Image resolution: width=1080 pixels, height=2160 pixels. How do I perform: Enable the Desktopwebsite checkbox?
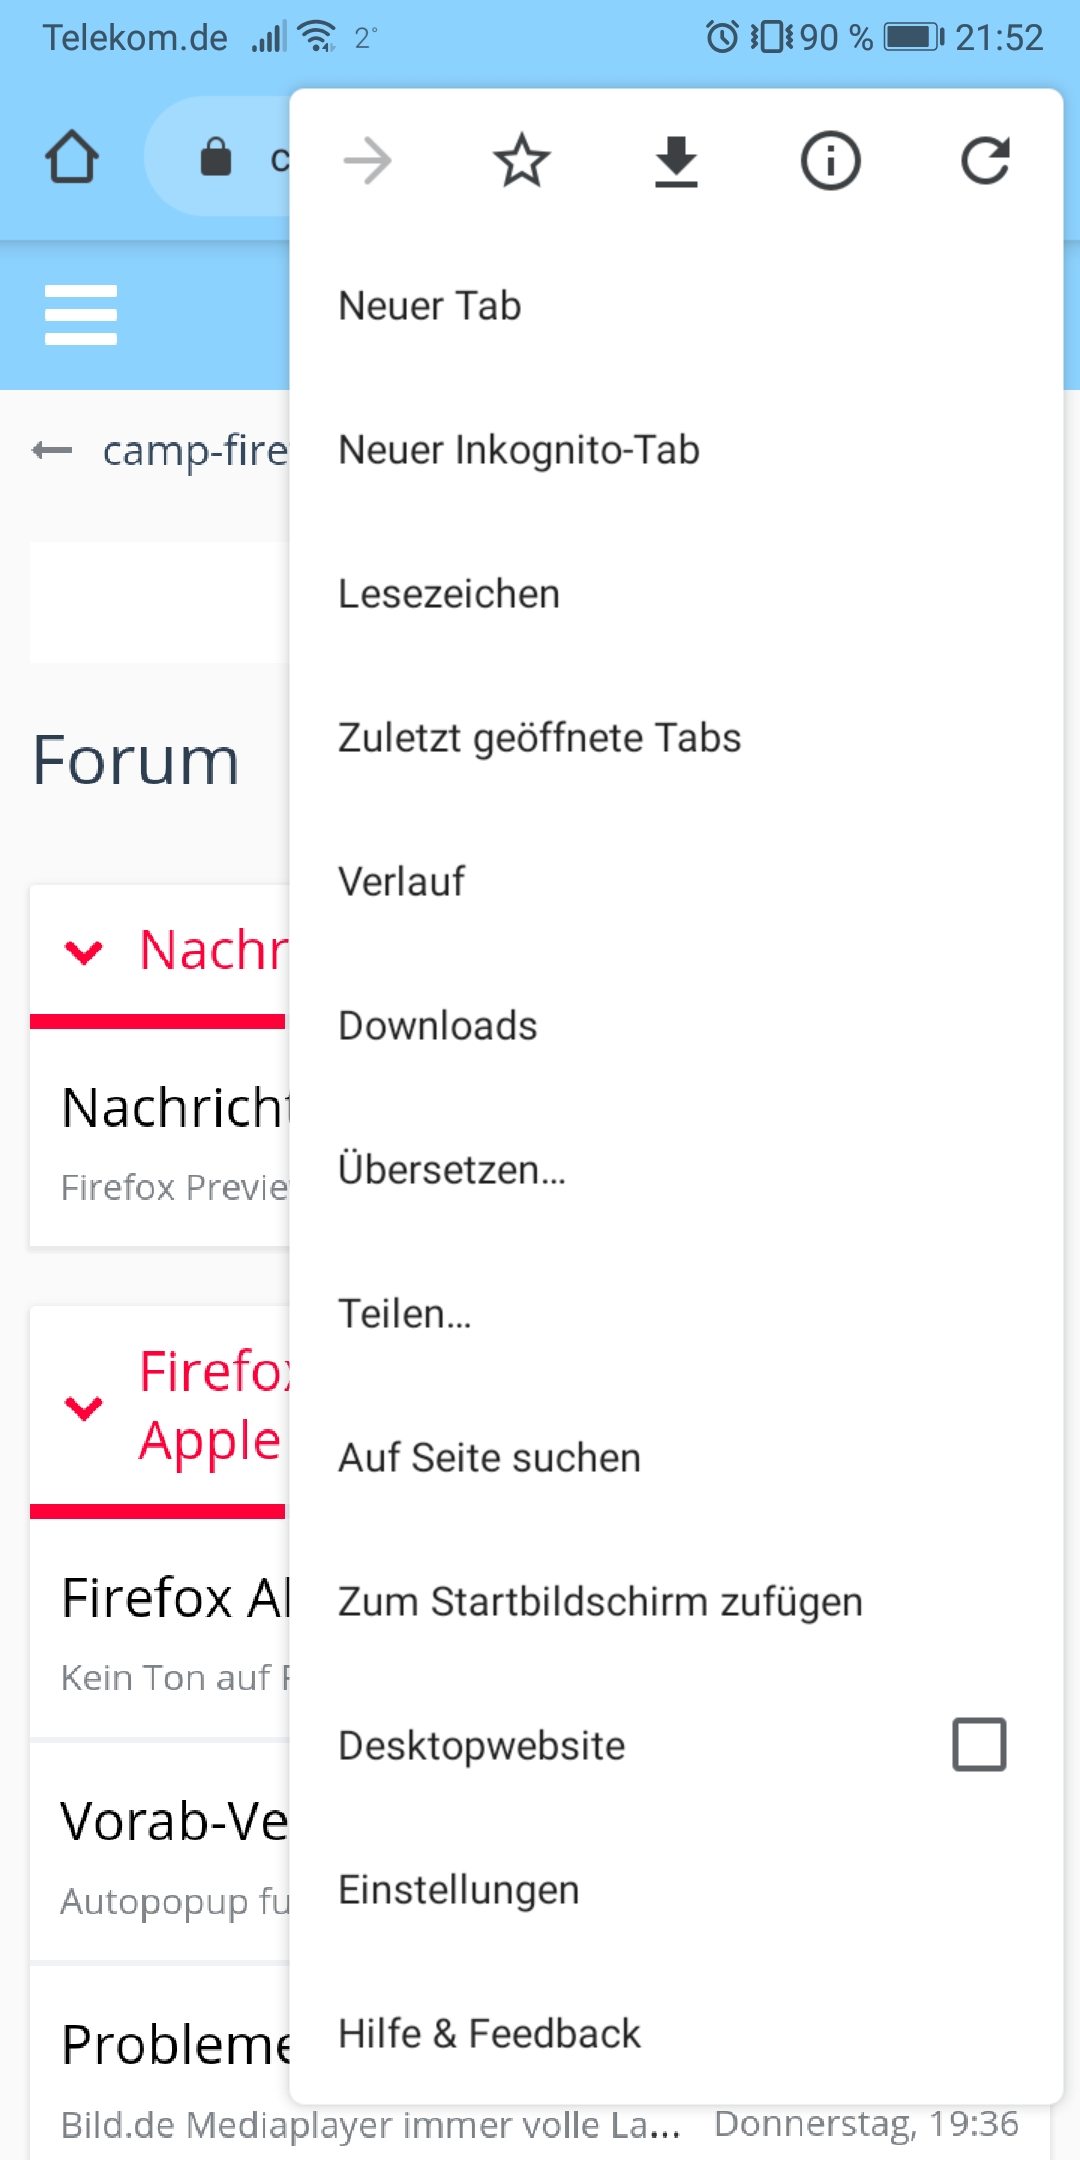pyautogui.click(x=979, y=1745)
